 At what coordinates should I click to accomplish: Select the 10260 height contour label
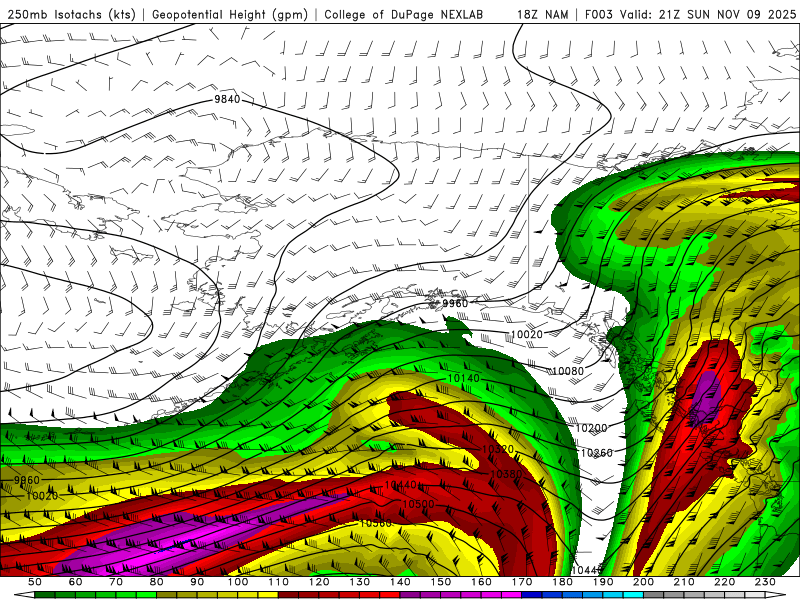click(596, 453)
